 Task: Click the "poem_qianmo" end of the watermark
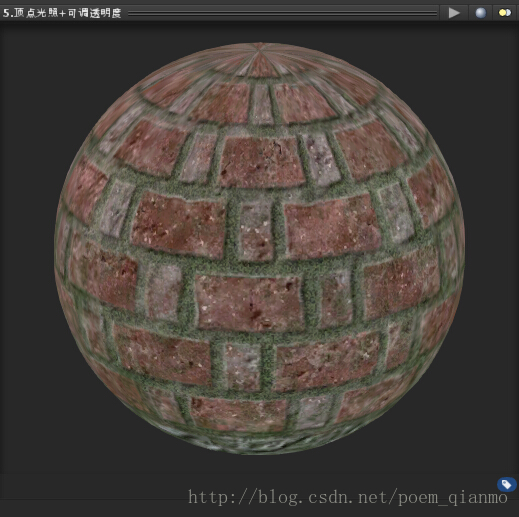pyautogui.click(x=453, y=498)
